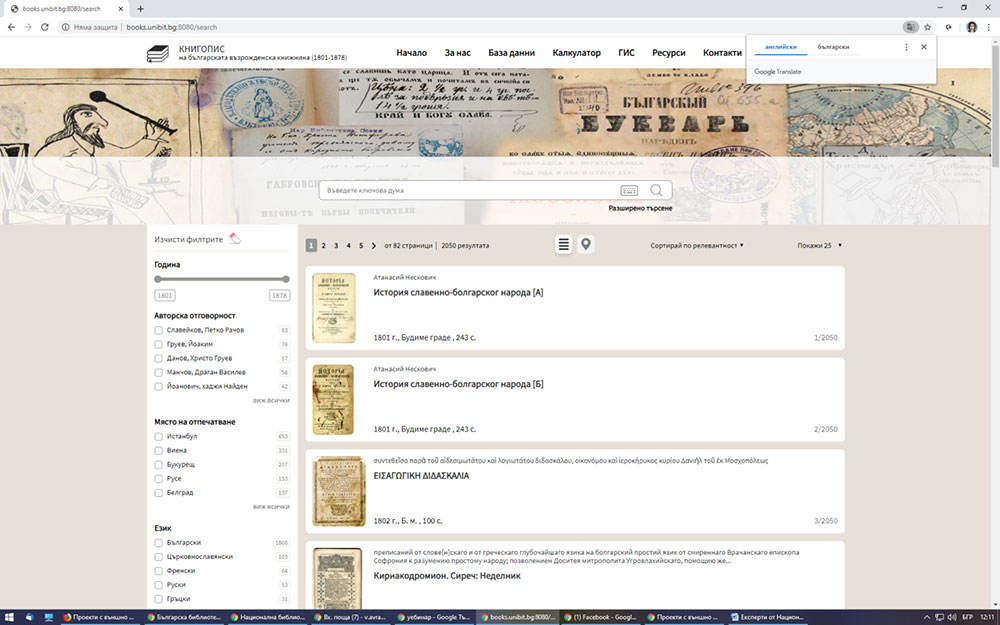Click the Google Translate icon in address bar
The width and height of the screenshot is (1000, 625).
coord(910,27)
